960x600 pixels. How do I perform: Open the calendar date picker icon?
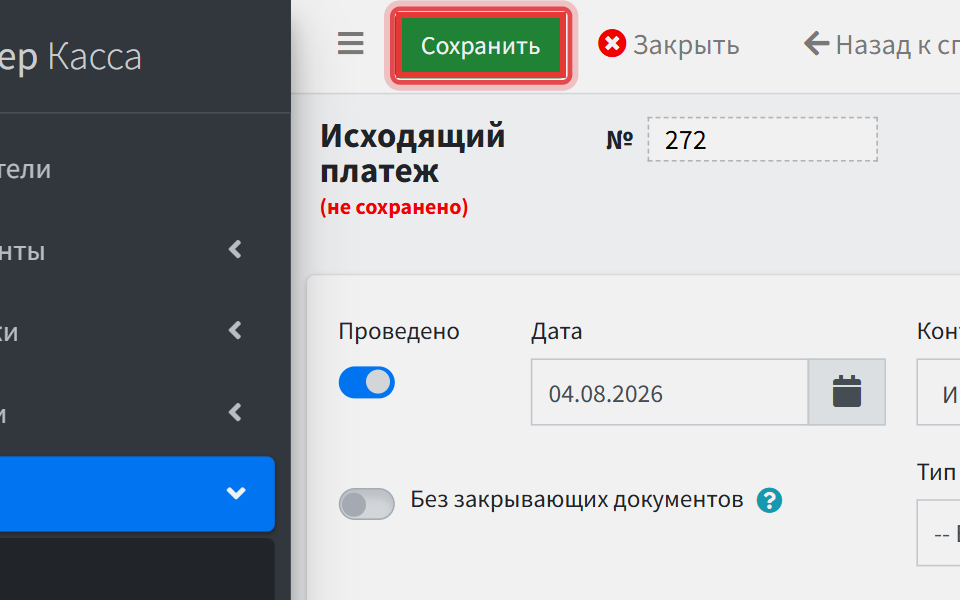[x=847, y=392]
